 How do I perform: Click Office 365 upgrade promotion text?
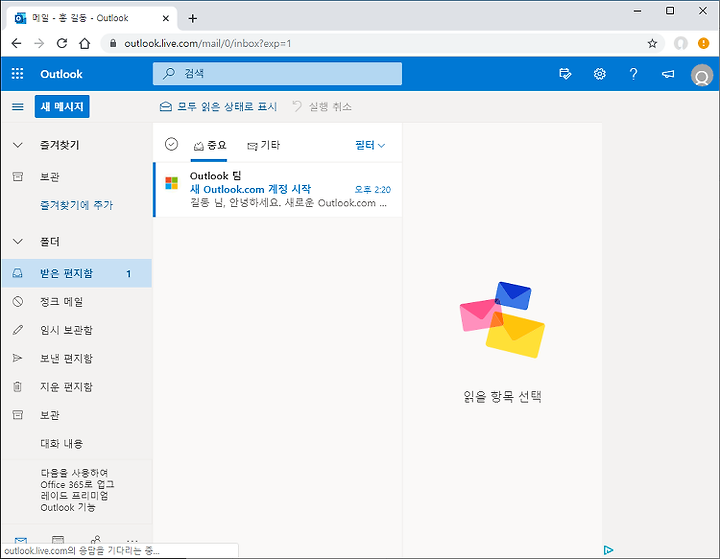(77, 490)
